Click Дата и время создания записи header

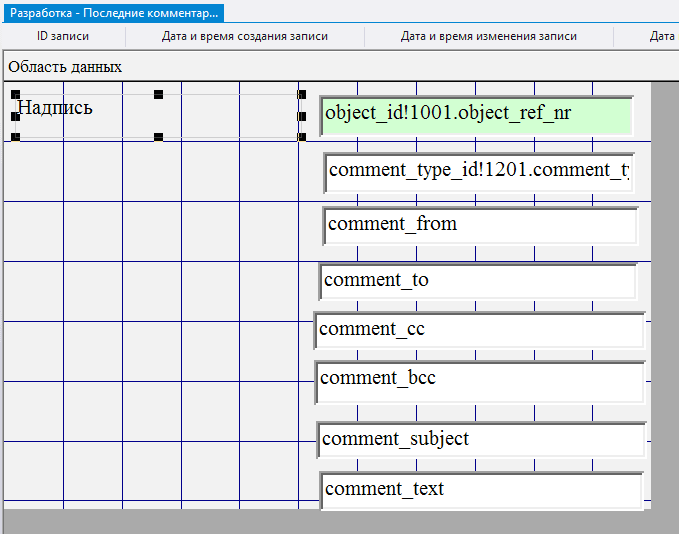coord(245,36)
